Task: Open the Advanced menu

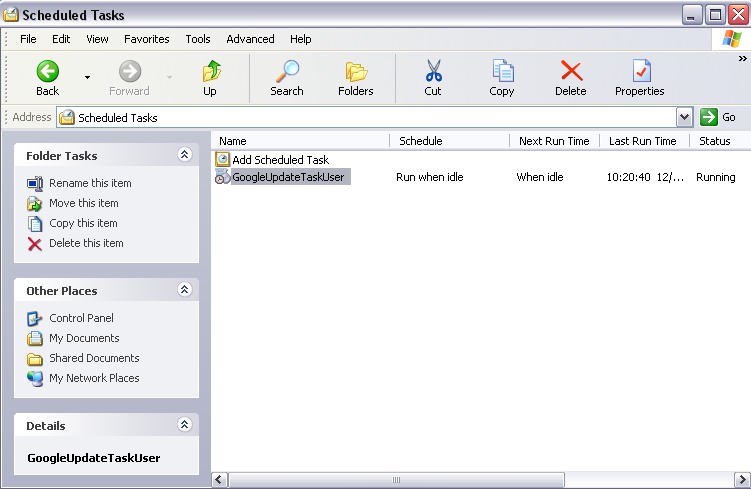Action: 250,39
